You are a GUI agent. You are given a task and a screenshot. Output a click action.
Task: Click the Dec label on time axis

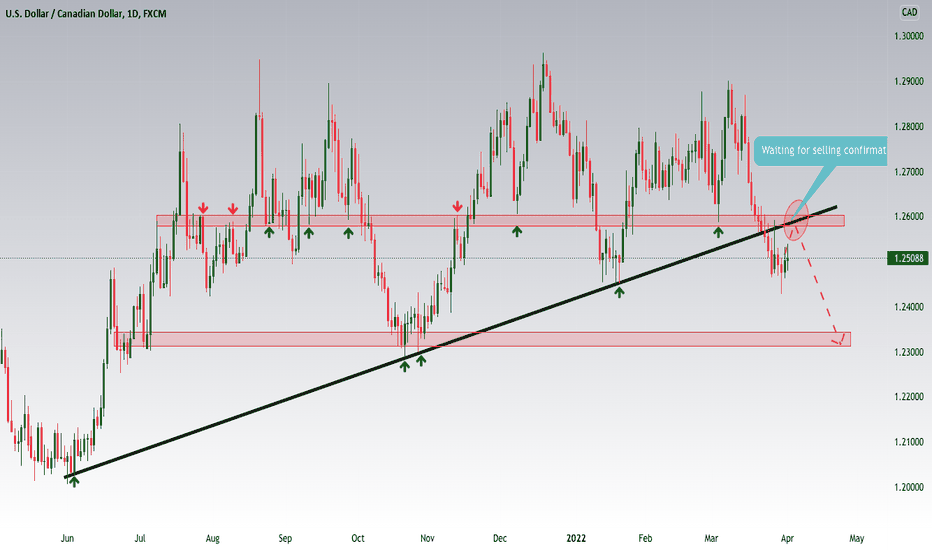(500, 538)
